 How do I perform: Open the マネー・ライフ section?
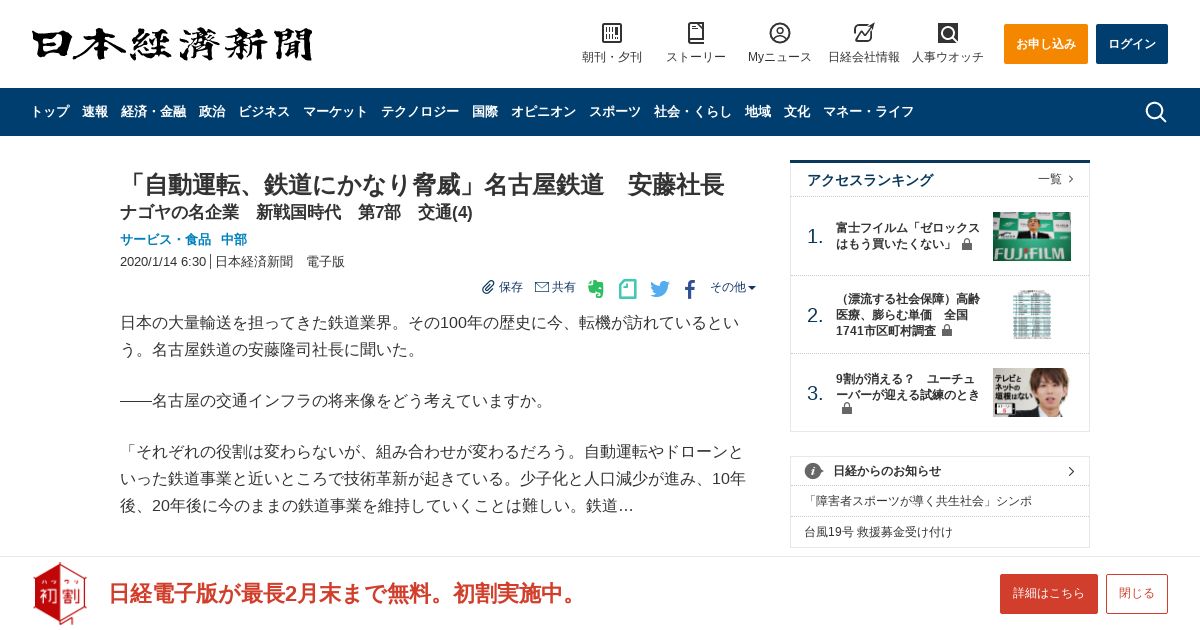[x=868, y=112]
